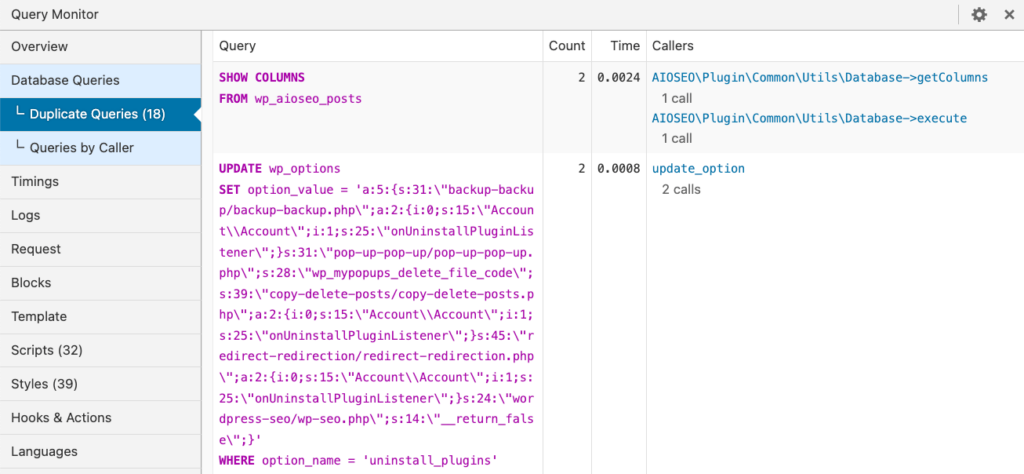
Task: Switch to the Logs panel
Action: click(101, 215)
